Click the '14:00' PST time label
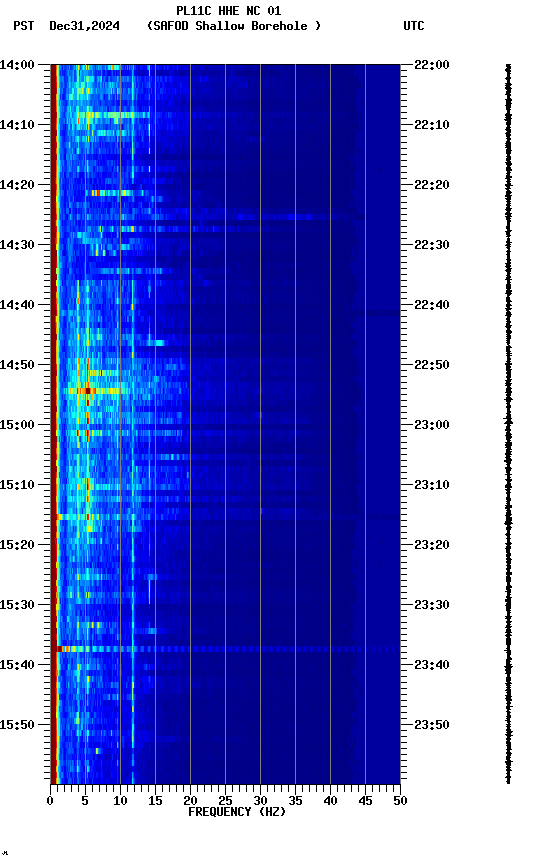 [x=17, y=65]
